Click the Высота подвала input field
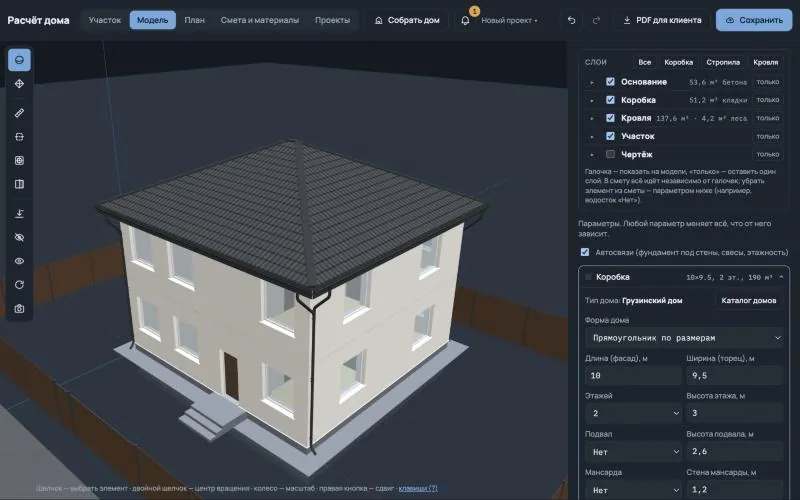Screen dimensions: 800x500 coord(734,452)
